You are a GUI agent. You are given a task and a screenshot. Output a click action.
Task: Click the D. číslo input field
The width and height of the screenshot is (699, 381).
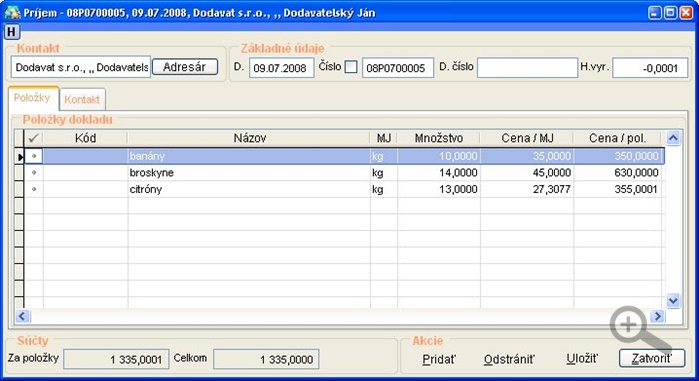527,68
